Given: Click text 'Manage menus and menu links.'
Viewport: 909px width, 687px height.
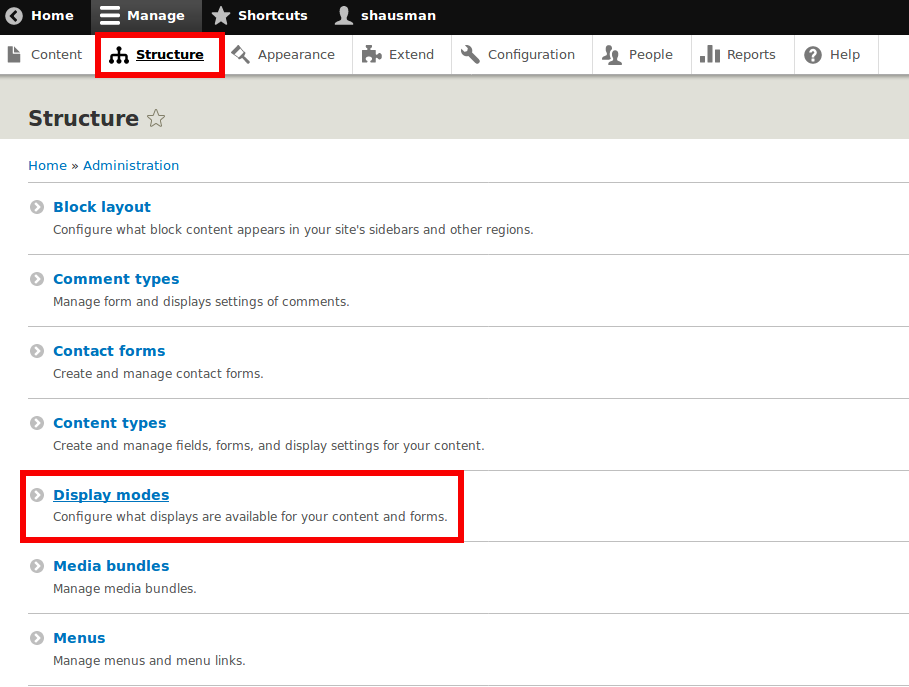Looking at the screenshot, I should 149,660.
